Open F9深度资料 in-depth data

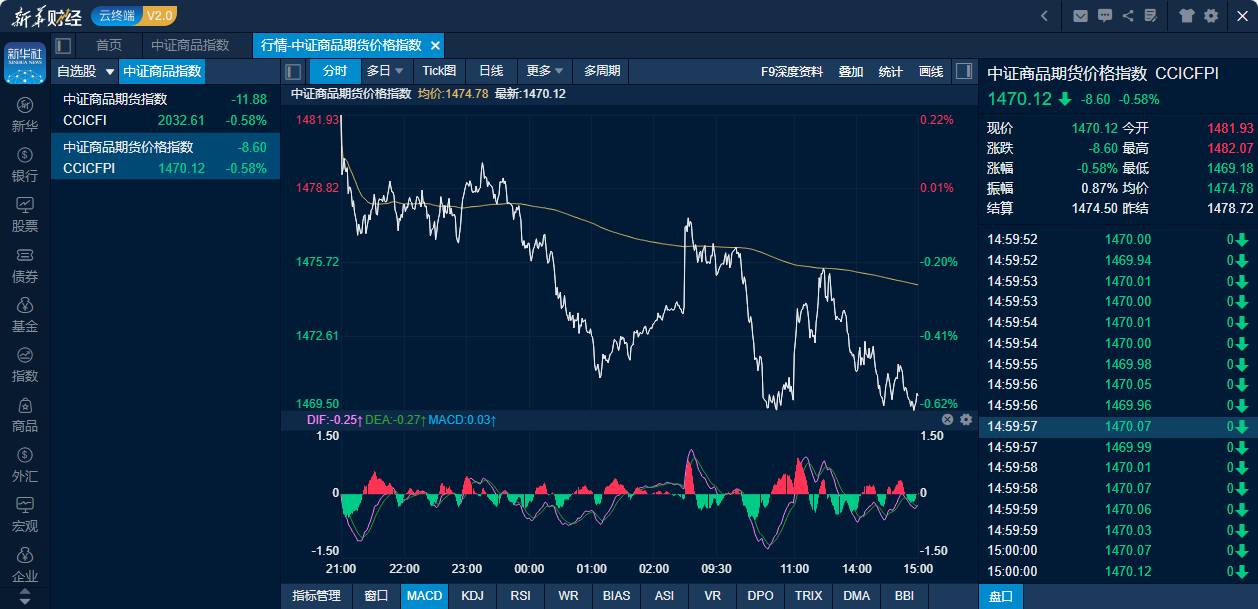pyautogui.click(x=792, y=71)
